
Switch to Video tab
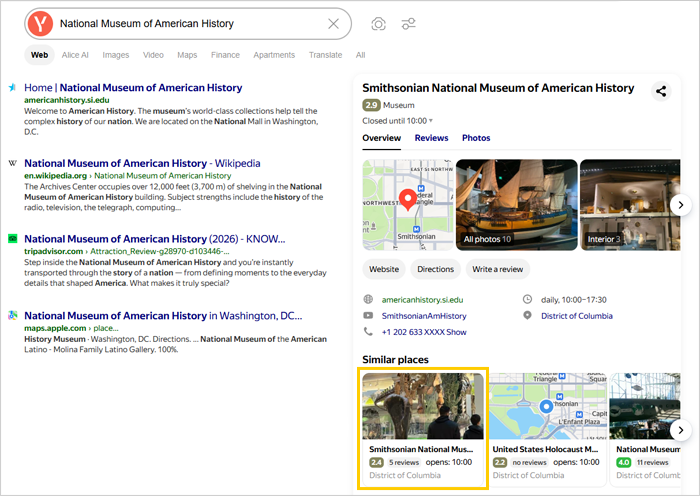[x=153, y=55]
